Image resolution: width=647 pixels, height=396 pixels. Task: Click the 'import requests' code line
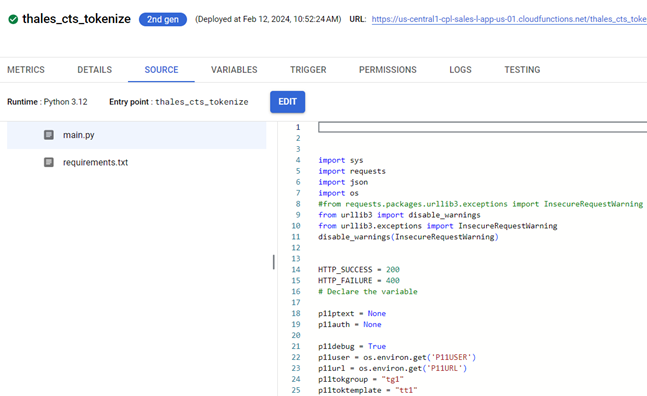(352, 171)
